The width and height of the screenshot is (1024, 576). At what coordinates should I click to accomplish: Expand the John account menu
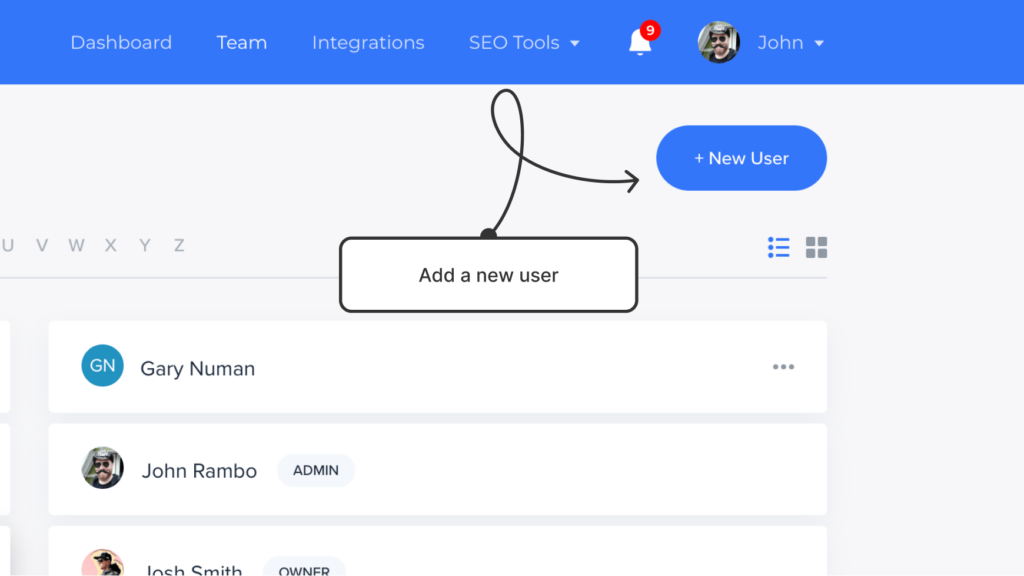pos(791,42)
